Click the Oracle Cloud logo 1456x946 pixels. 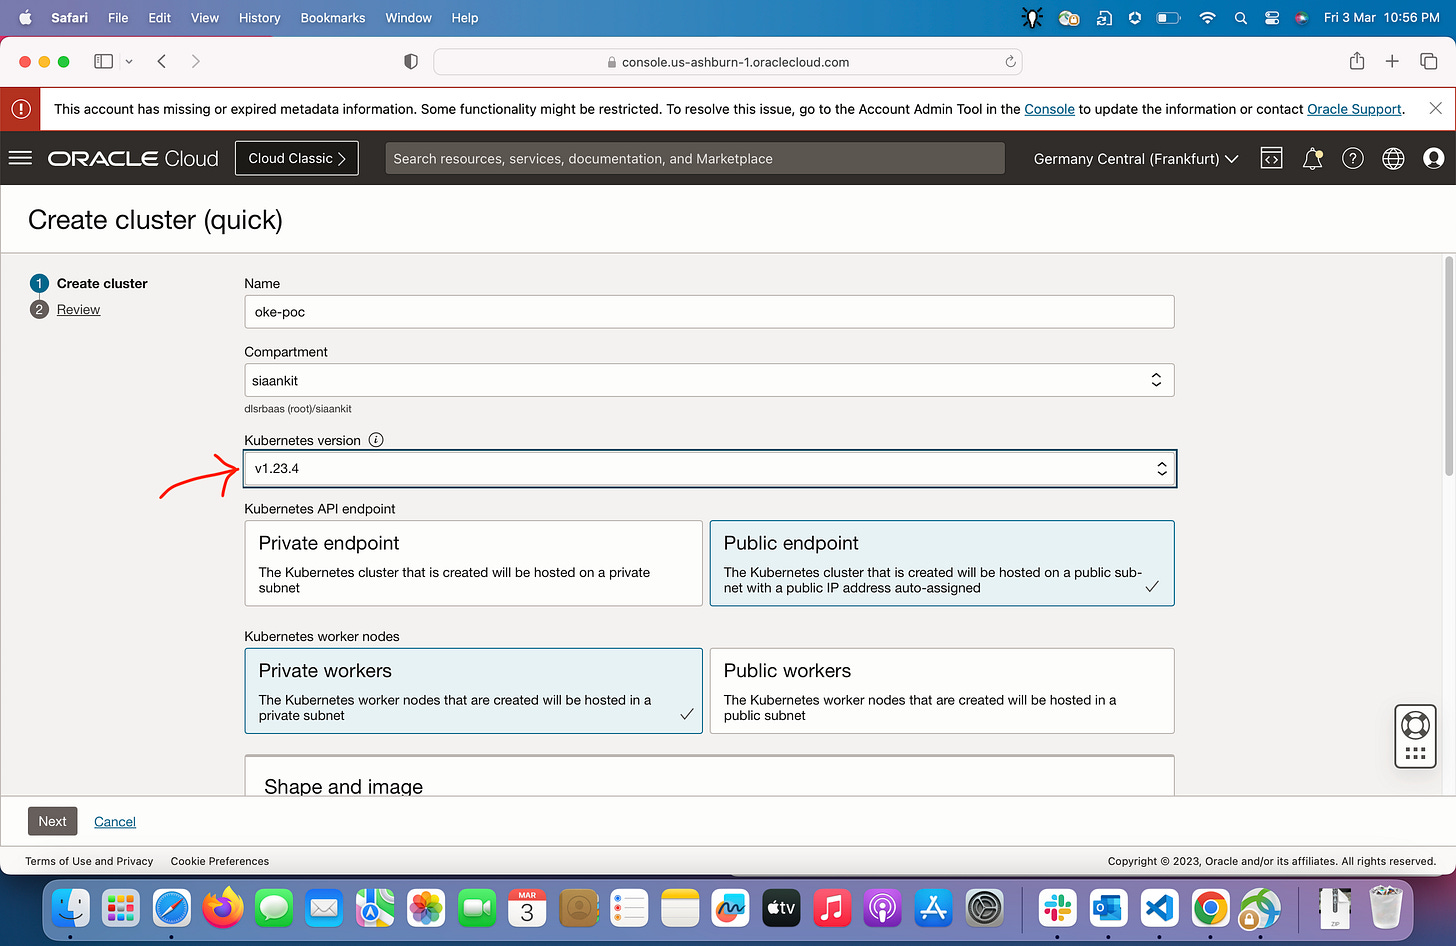[x=133, y=158]
